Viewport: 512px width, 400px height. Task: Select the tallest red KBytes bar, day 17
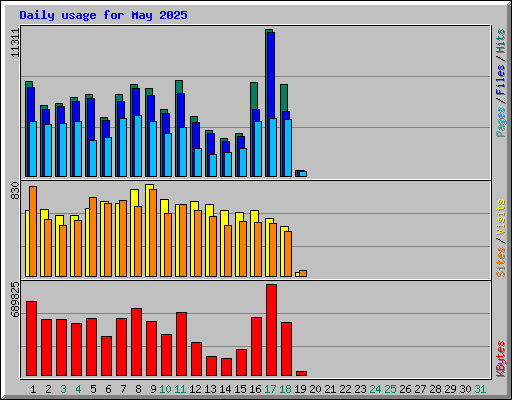click(271, 330)
